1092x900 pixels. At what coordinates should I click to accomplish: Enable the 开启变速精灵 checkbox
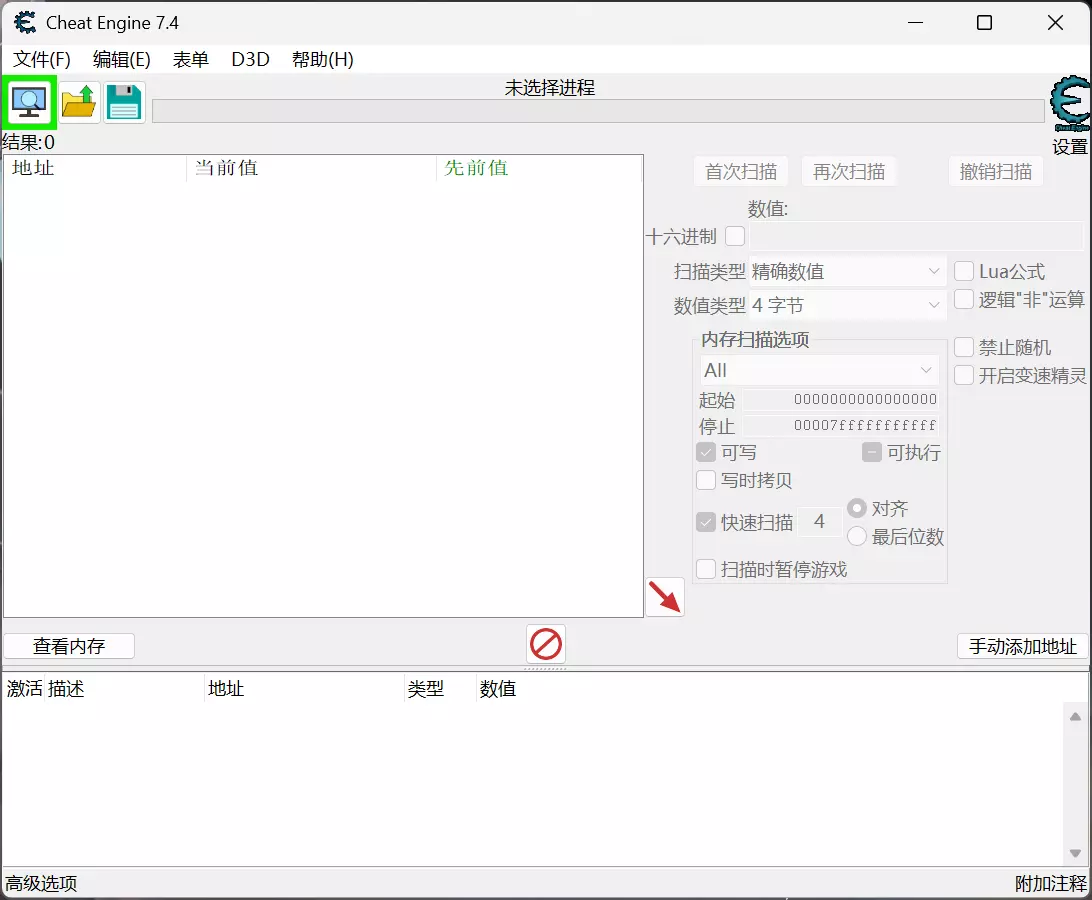[964, 375]
